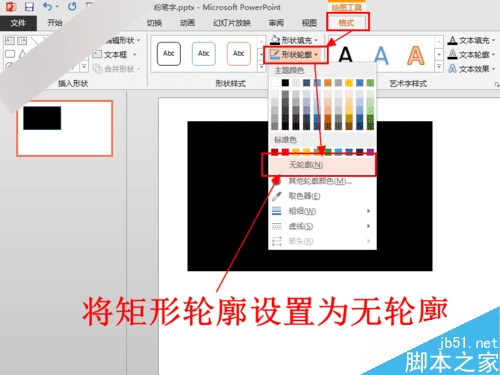
Task: Choose 其他轮廓颜色(M) more outline colors
Action: 323,181
